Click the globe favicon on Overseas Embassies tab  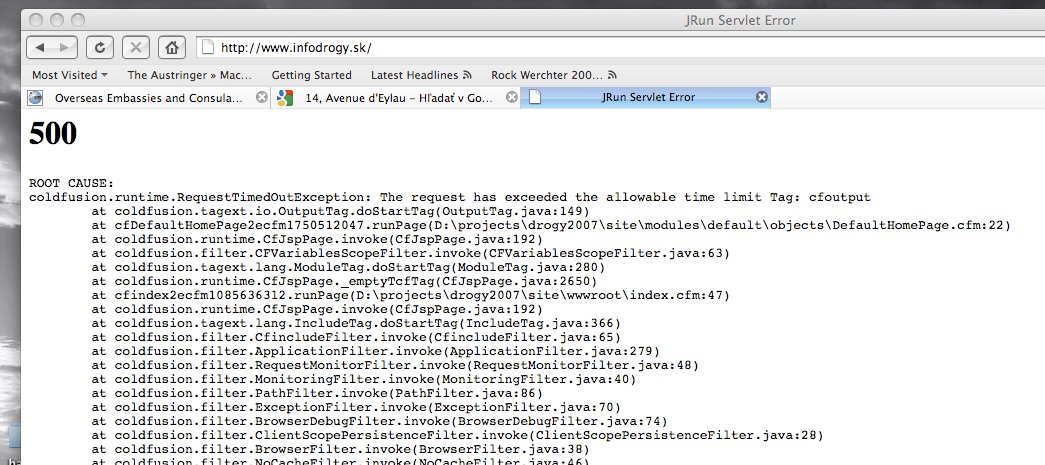(x=35, y=98)
